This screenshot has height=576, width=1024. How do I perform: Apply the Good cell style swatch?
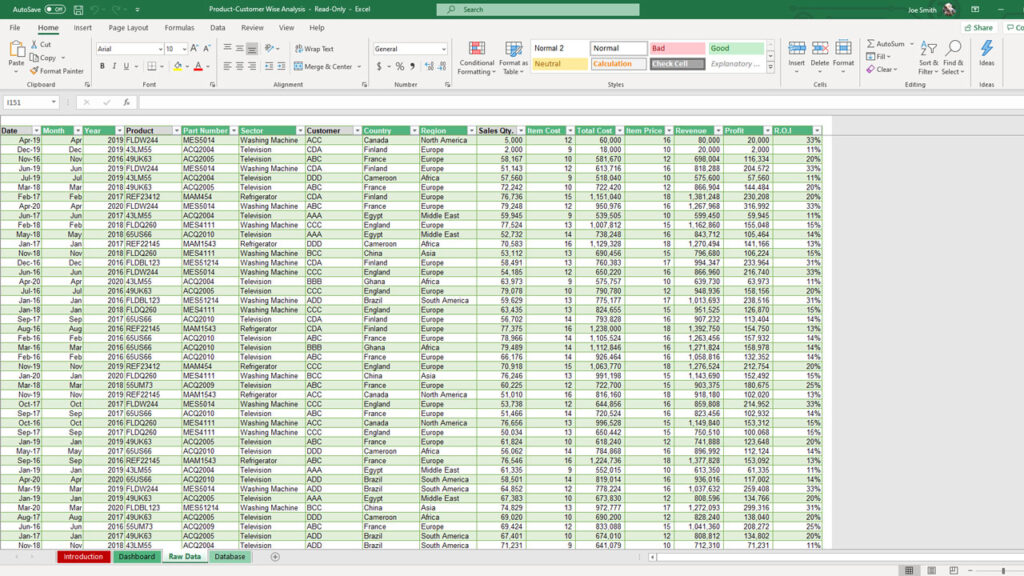736,48
